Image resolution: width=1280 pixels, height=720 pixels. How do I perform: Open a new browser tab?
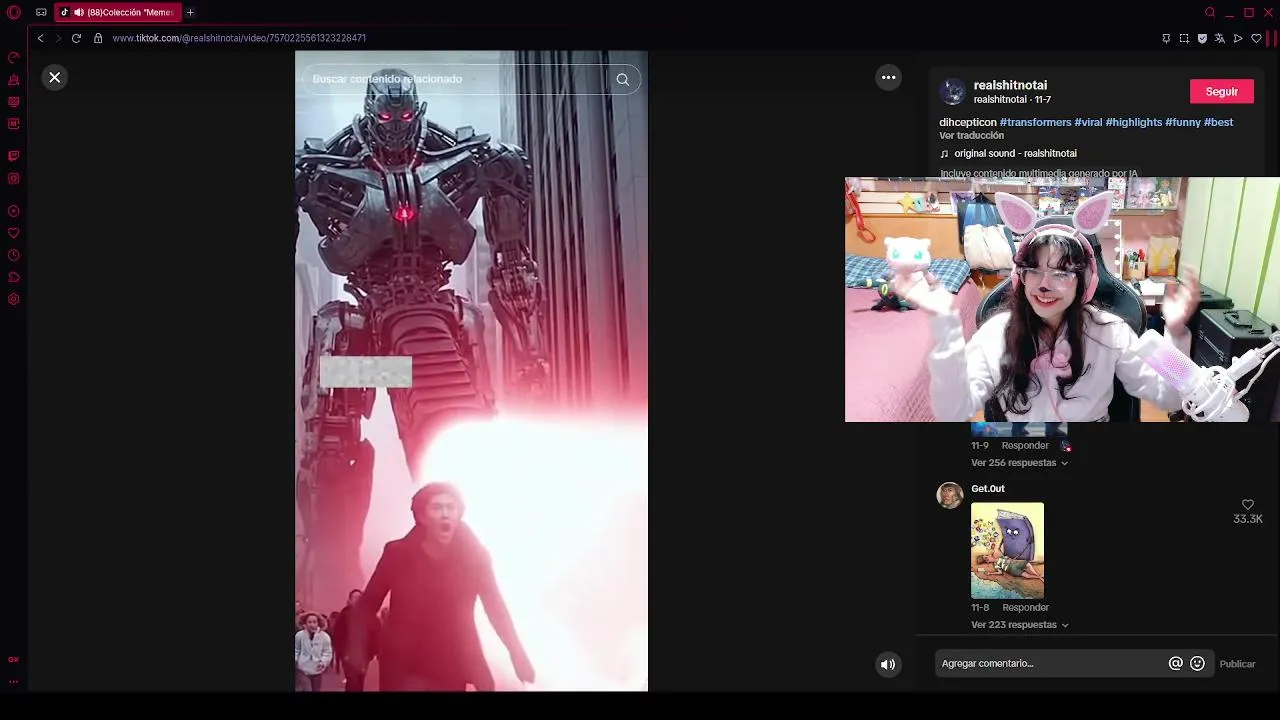190,12
